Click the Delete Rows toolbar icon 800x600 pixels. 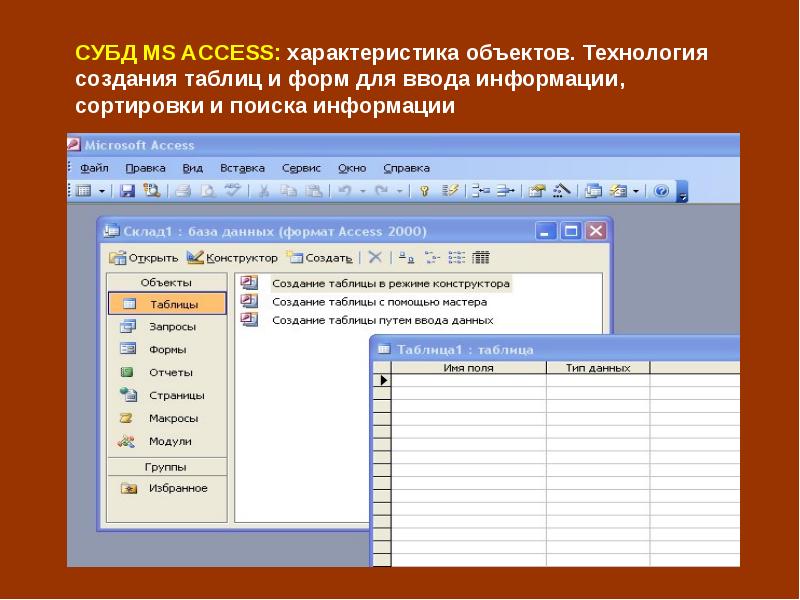506,191
